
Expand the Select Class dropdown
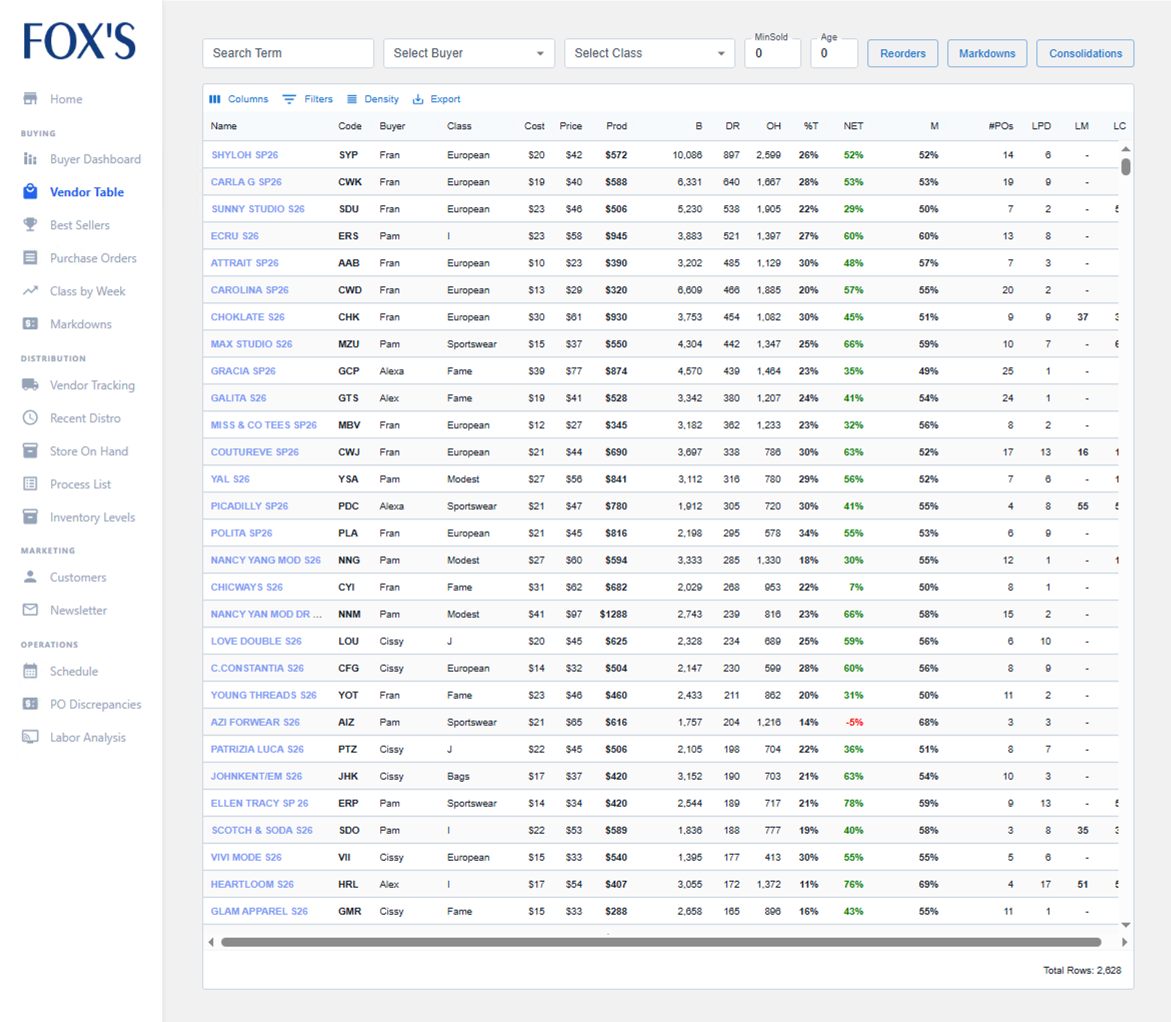coord(649,53)
